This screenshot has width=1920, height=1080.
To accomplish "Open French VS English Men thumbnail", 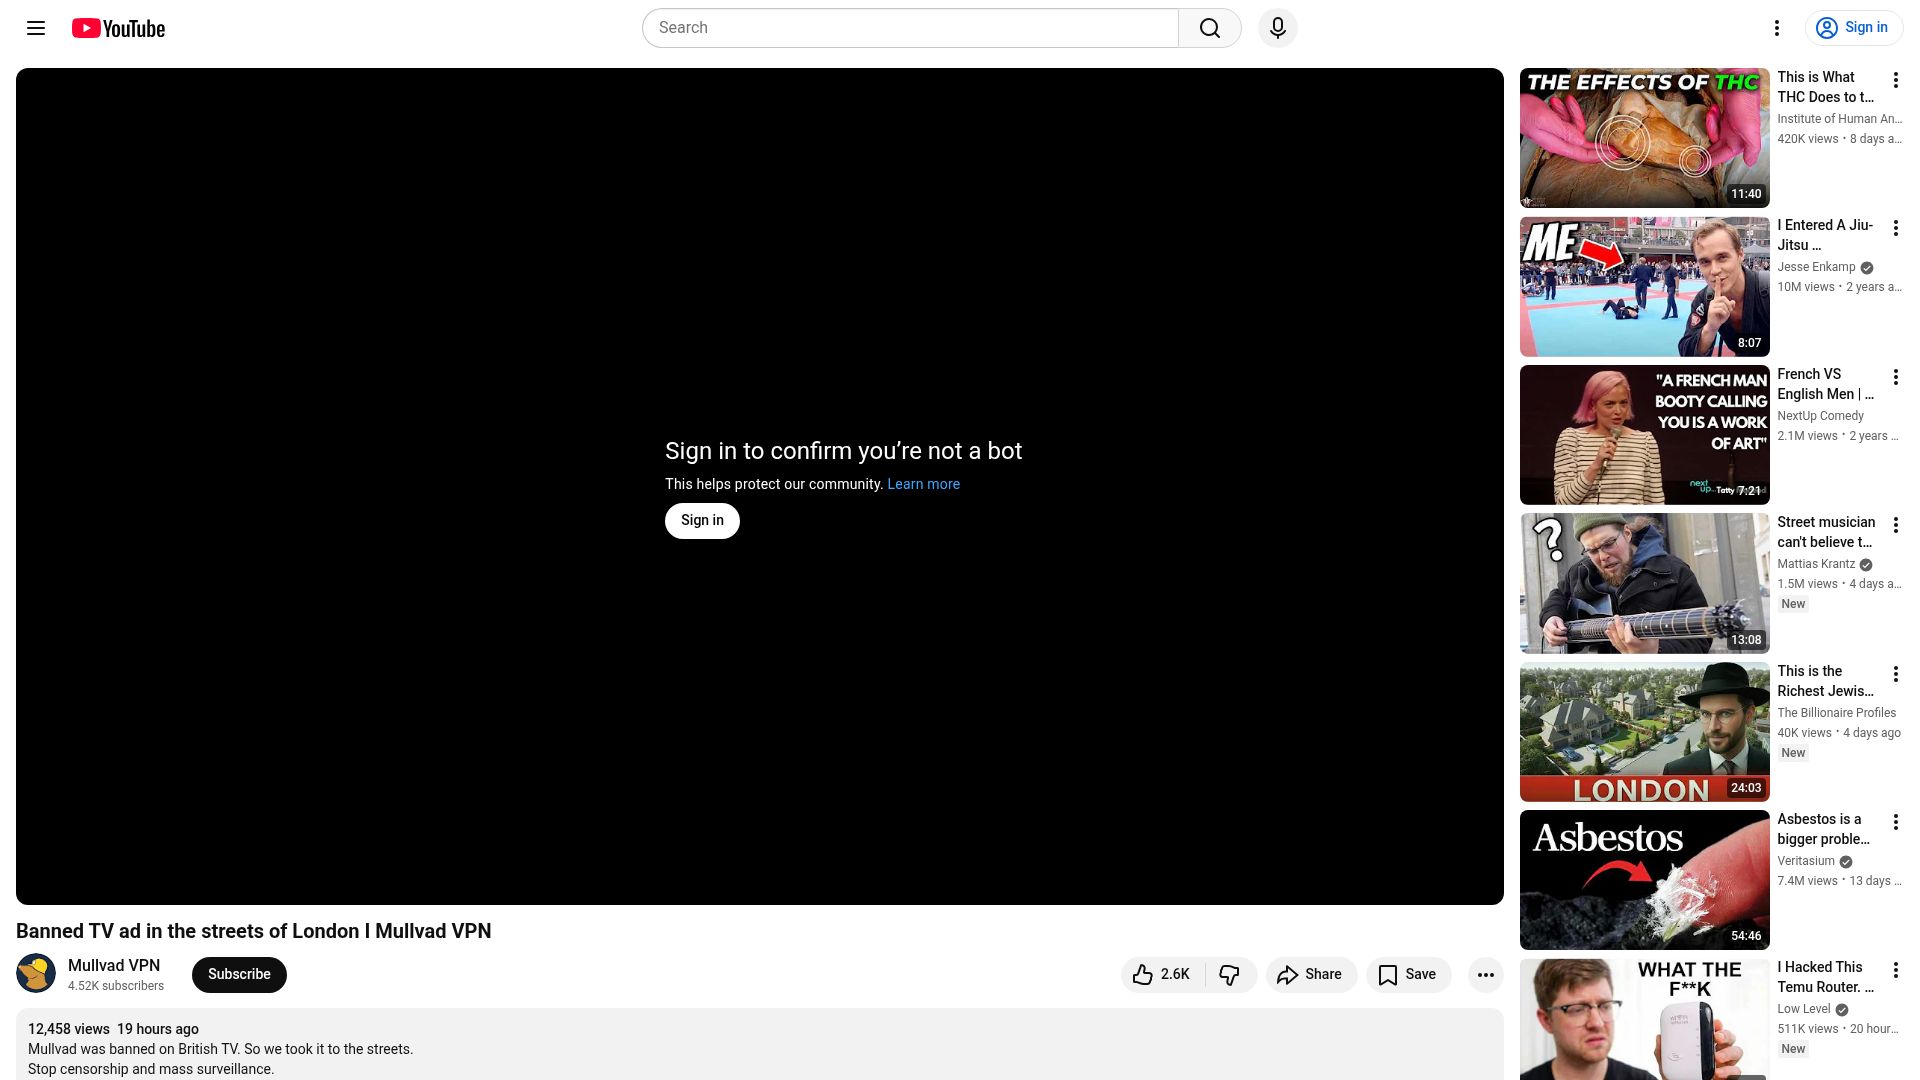I will coord(1644,435).
